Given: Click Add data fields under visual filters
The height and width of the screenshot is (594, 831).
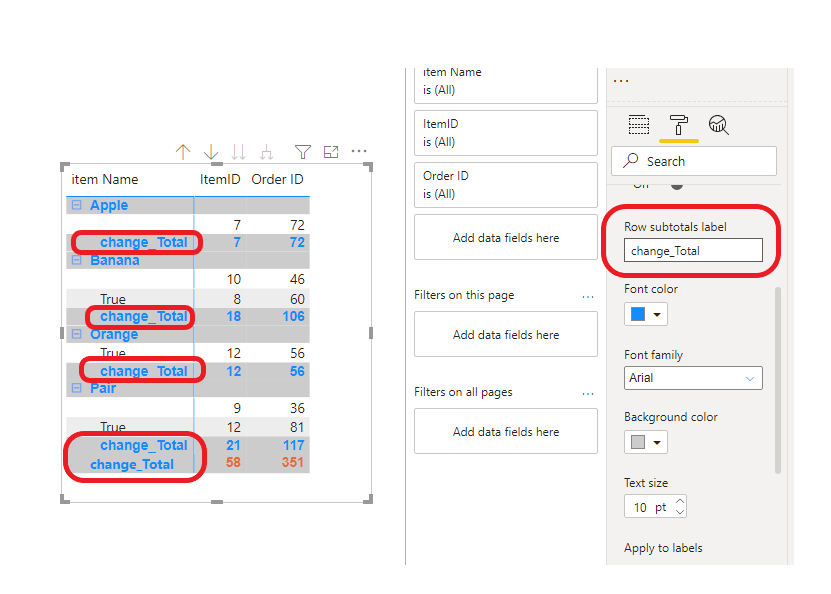Looking at the screenshot, I should pyautogui.click(x=506, y=237).
